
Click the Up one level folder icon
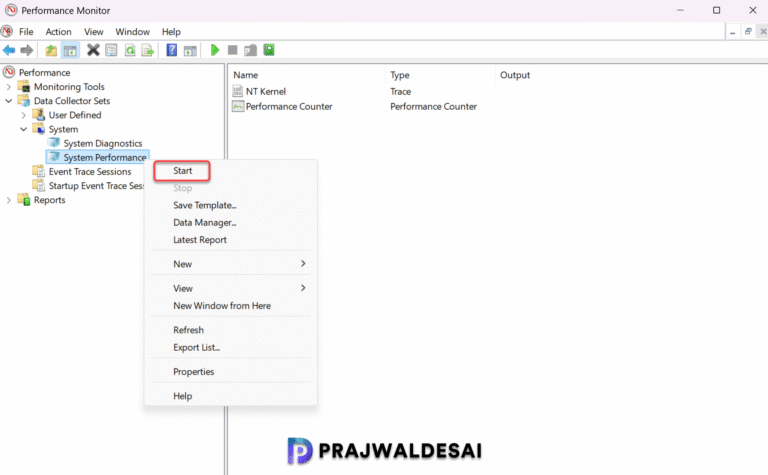pos(51,50)
